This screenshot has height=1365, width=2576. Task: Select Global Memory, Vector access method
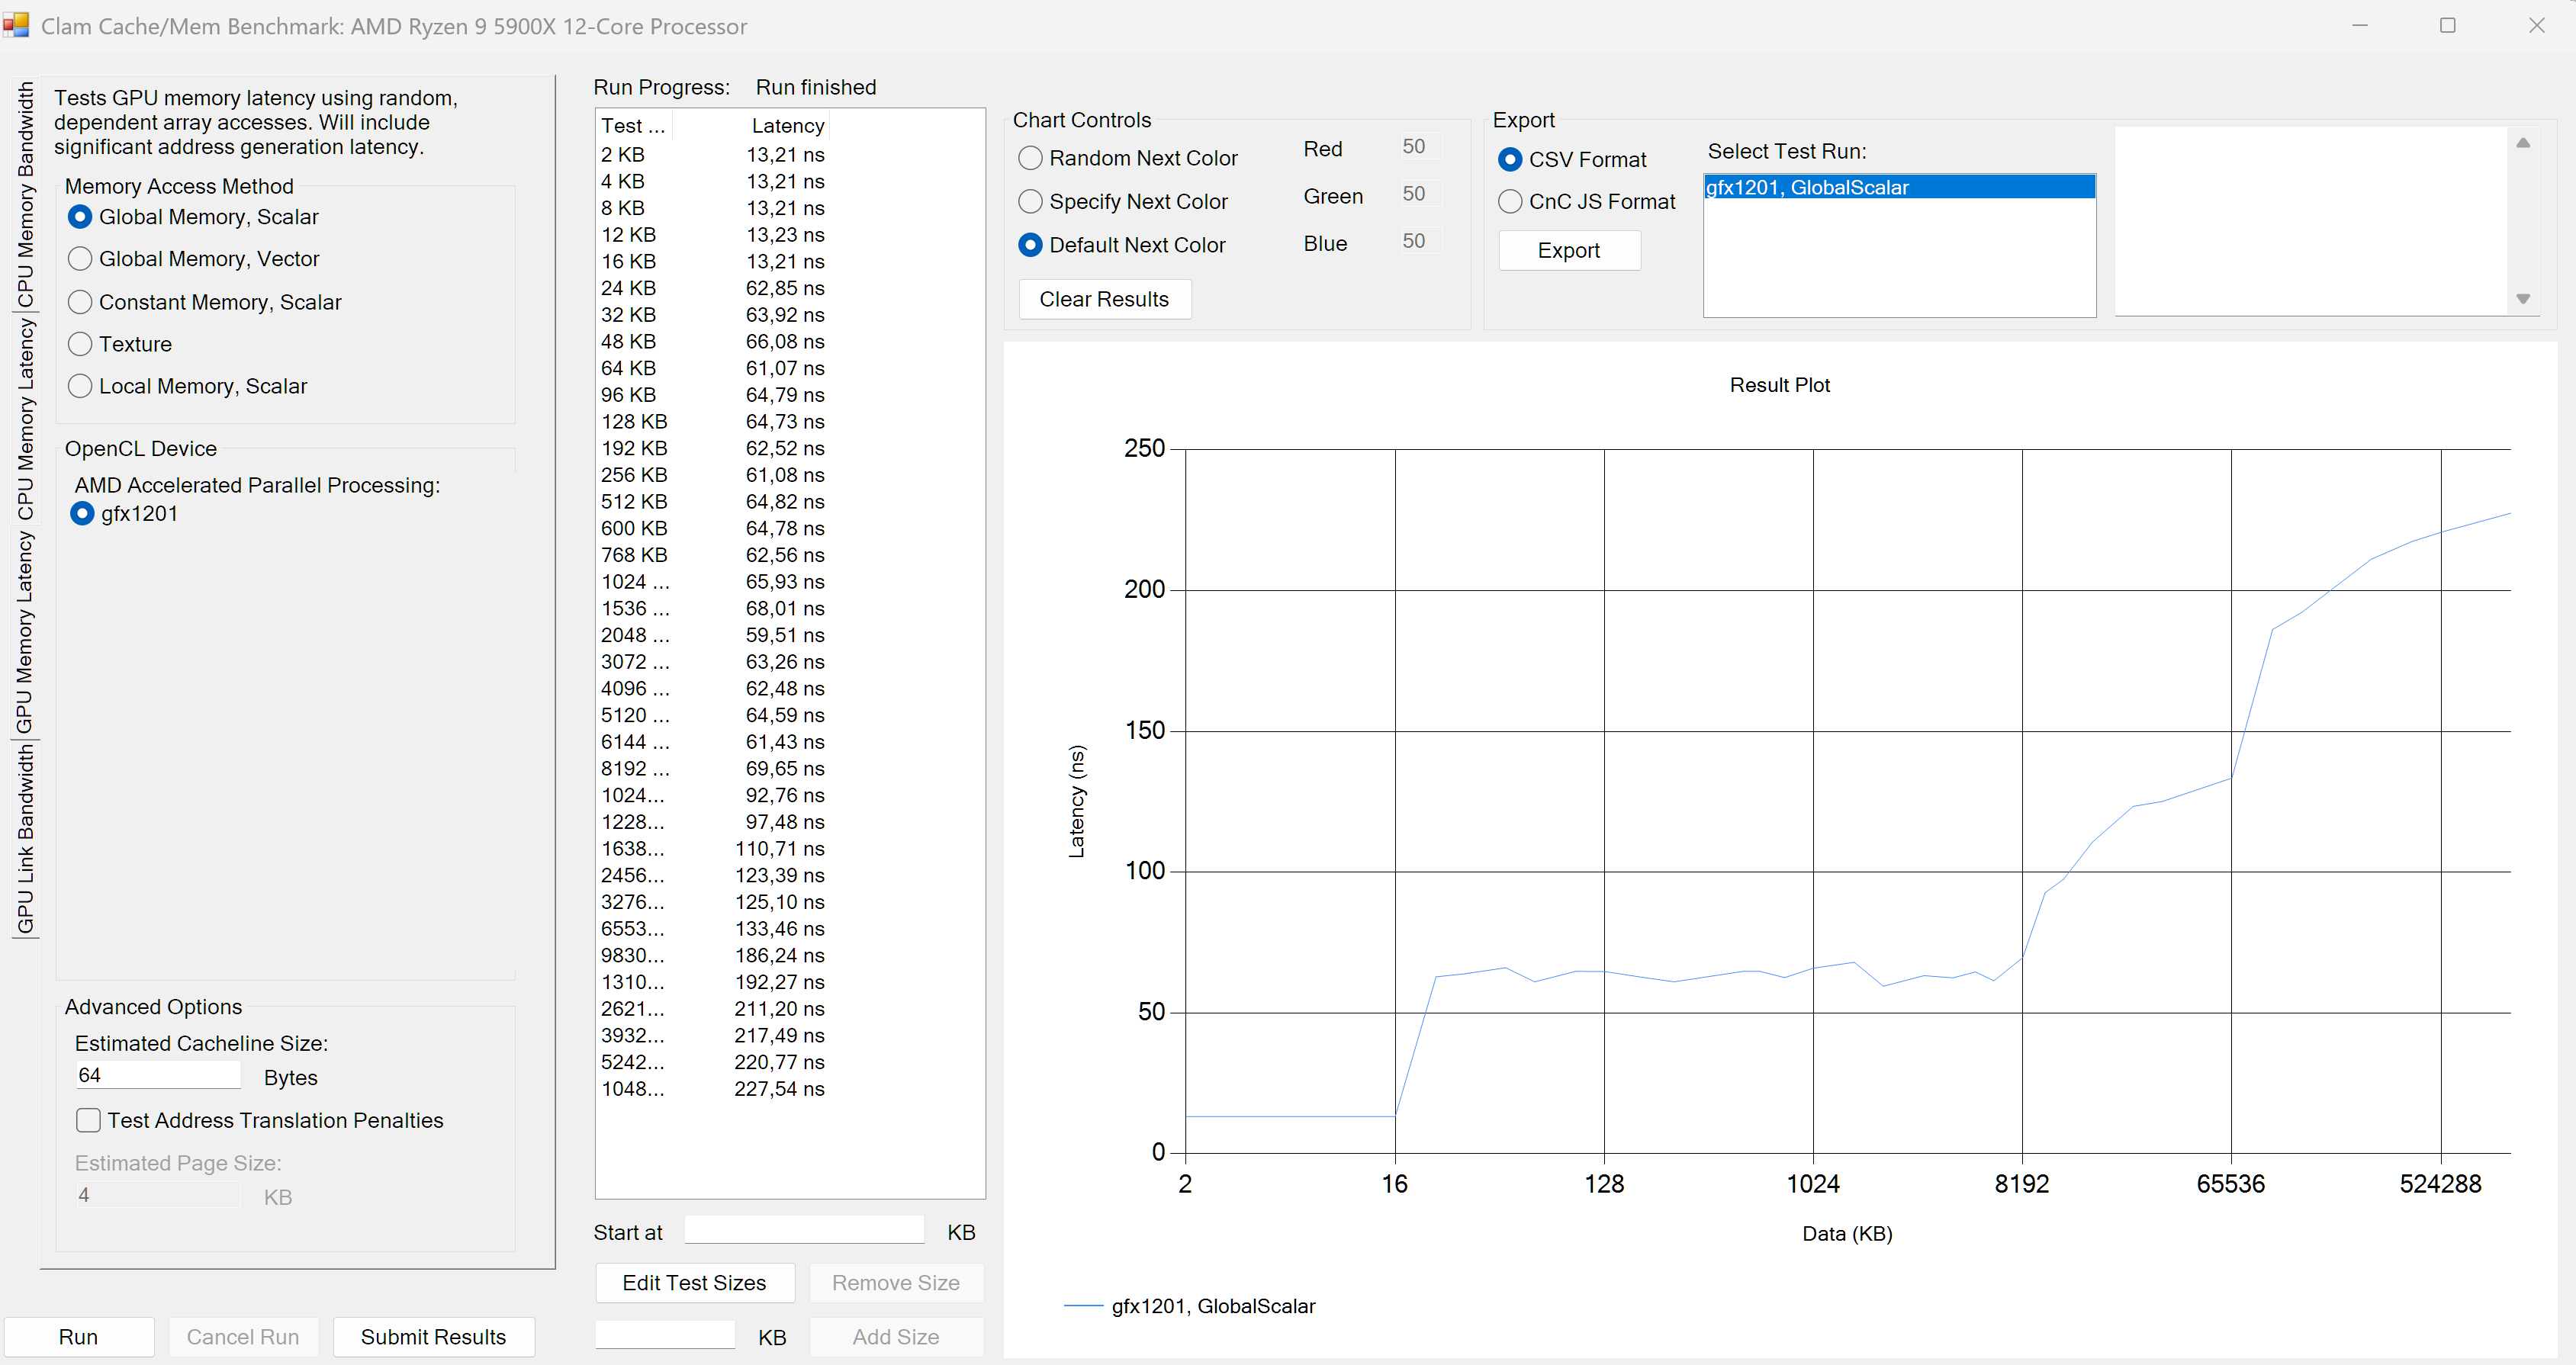80,258
